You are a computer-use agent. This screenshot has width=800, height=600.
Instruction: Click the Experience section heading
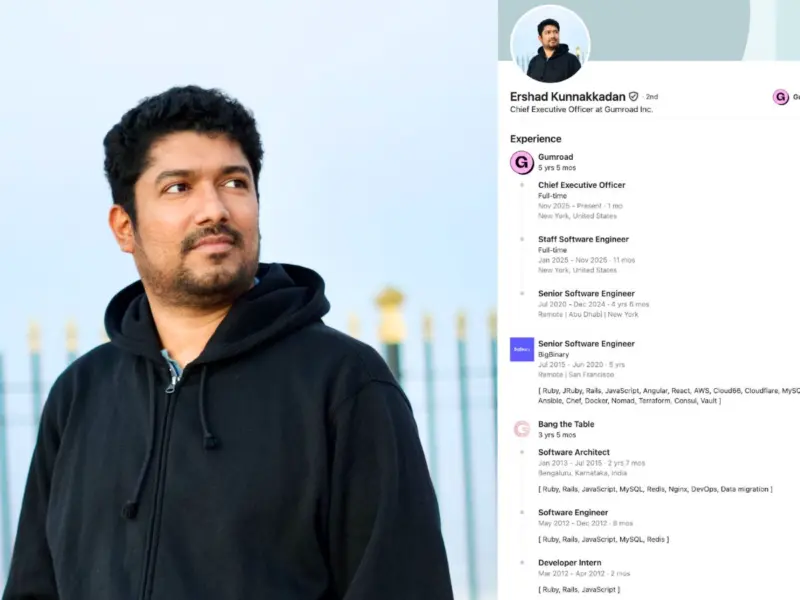pyautogui.click(x=535, y=139)
